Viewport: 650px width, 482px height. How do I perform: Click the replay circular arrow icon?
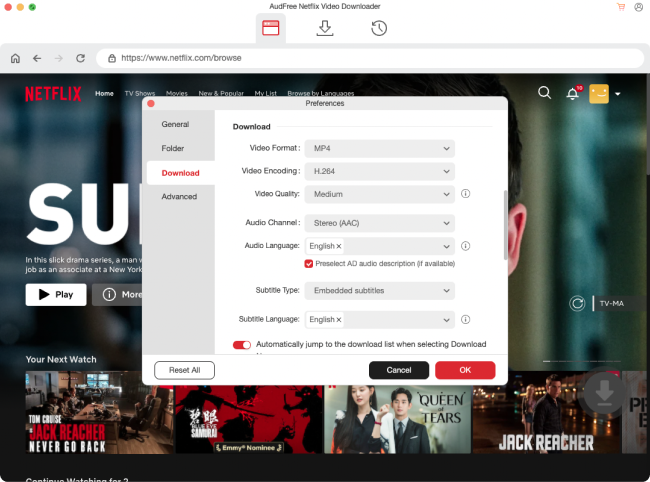click(577, 303)
